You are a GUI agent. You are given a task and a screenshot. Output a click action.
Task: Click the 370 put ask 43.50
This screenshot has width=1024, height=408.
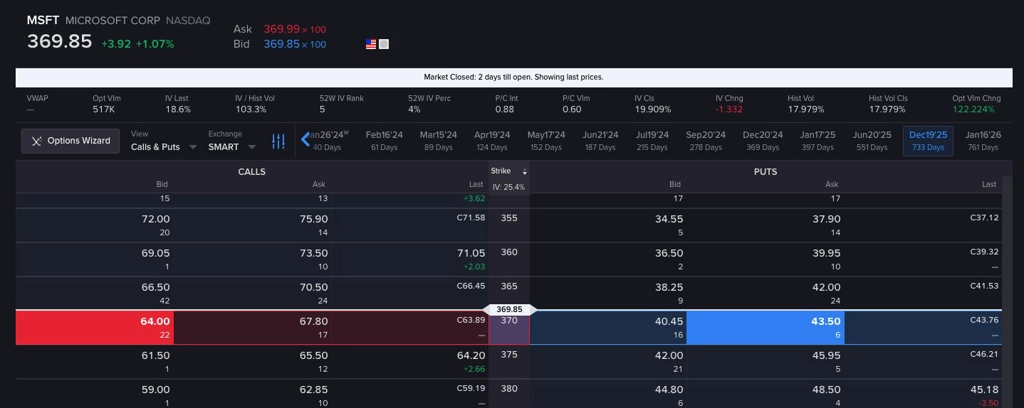coord(765,328)
